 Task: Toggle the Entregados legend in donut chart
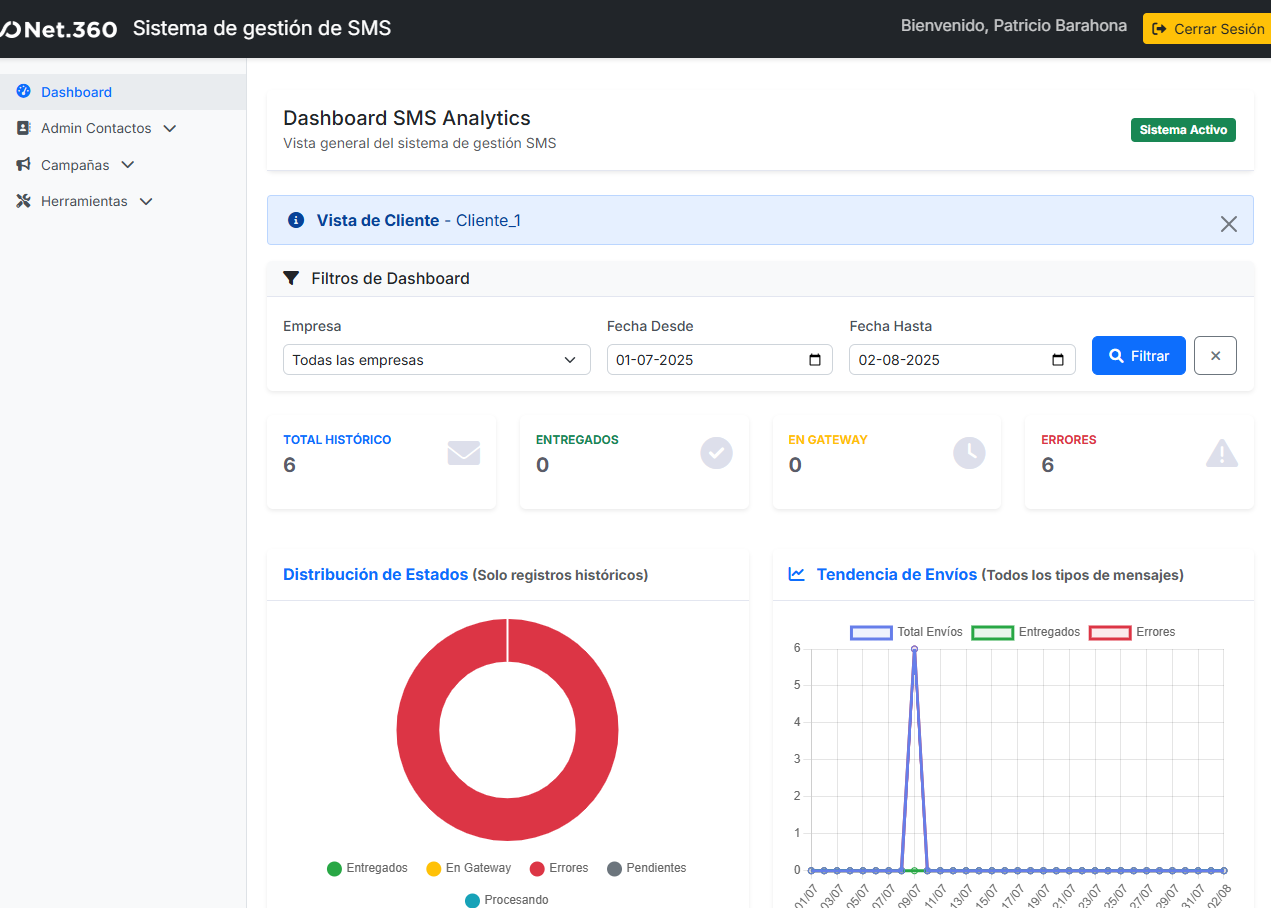tap(367, 868)
